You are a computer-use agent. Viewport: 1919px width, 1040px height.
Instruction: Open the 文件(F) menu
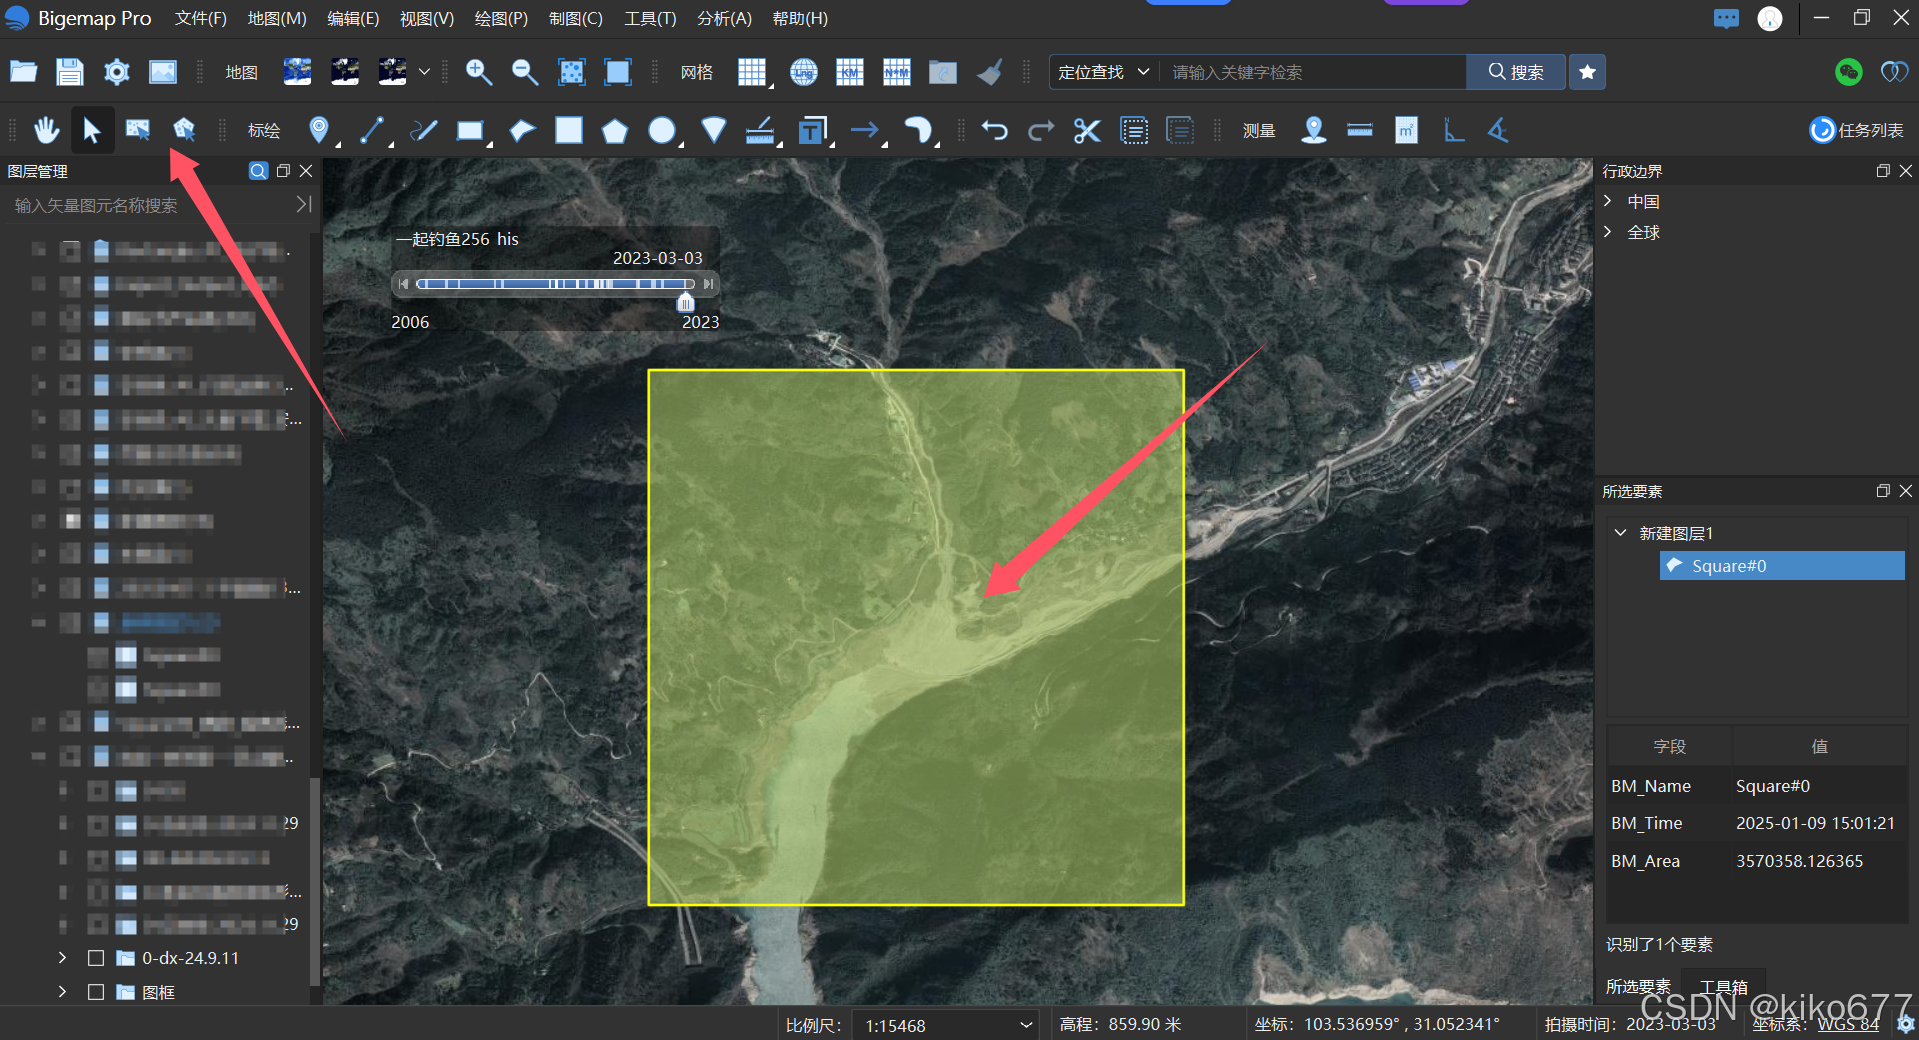pos(200,18)
